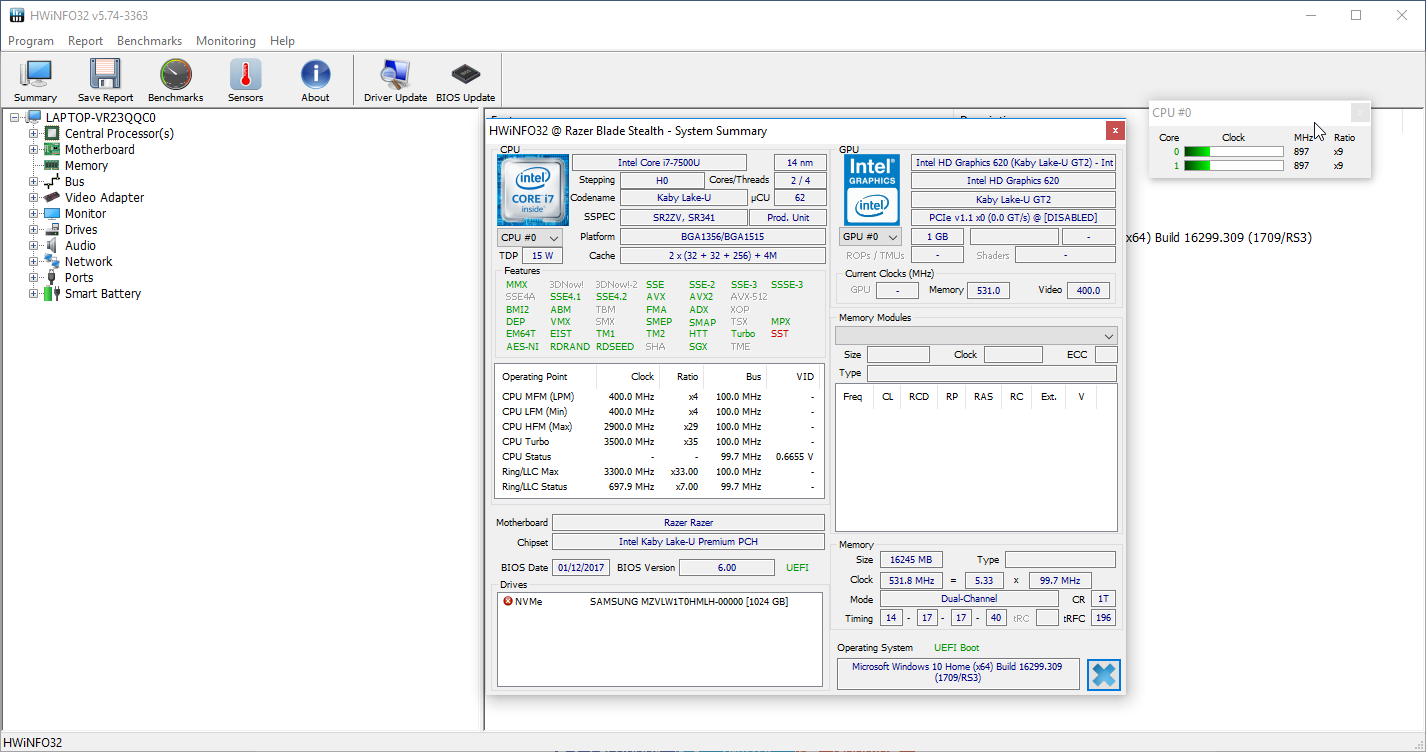Open the Memory Modules dropdown list
The width and height of the screenshot is (1426, 752).
976,336
